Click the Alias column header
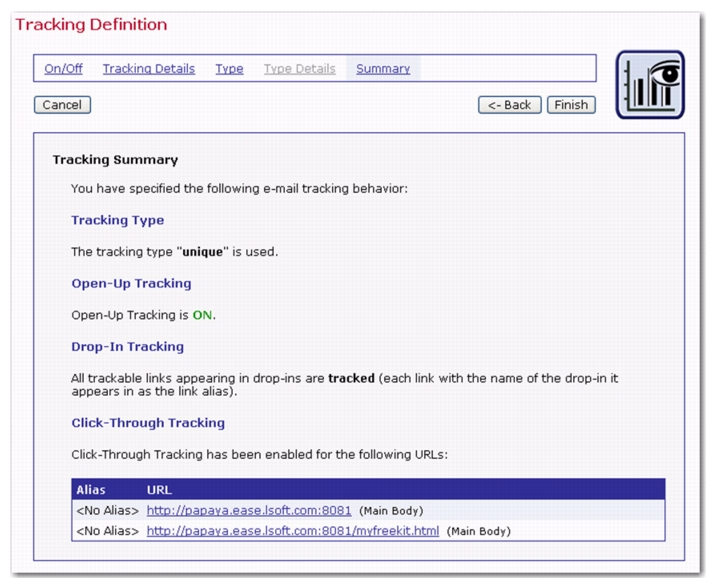The width and height of the screenshot is (716, 588). pyautogui.click(x=91, y=491)
